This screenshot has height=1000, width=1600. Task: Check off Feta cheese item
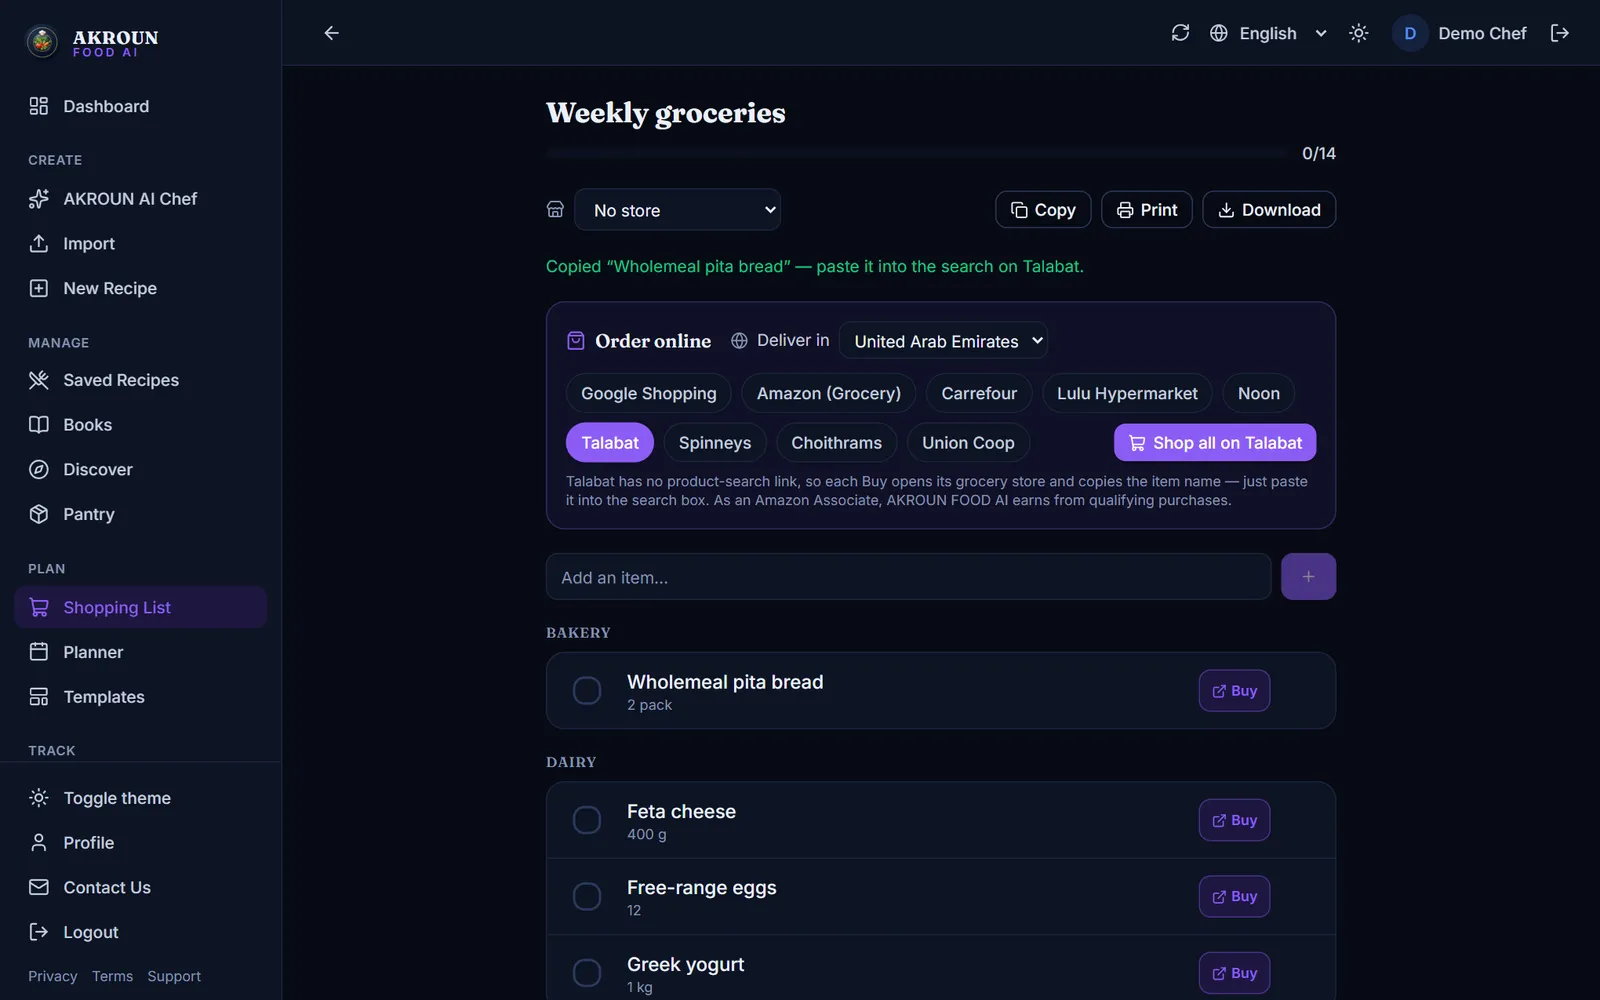click(587, 820)
